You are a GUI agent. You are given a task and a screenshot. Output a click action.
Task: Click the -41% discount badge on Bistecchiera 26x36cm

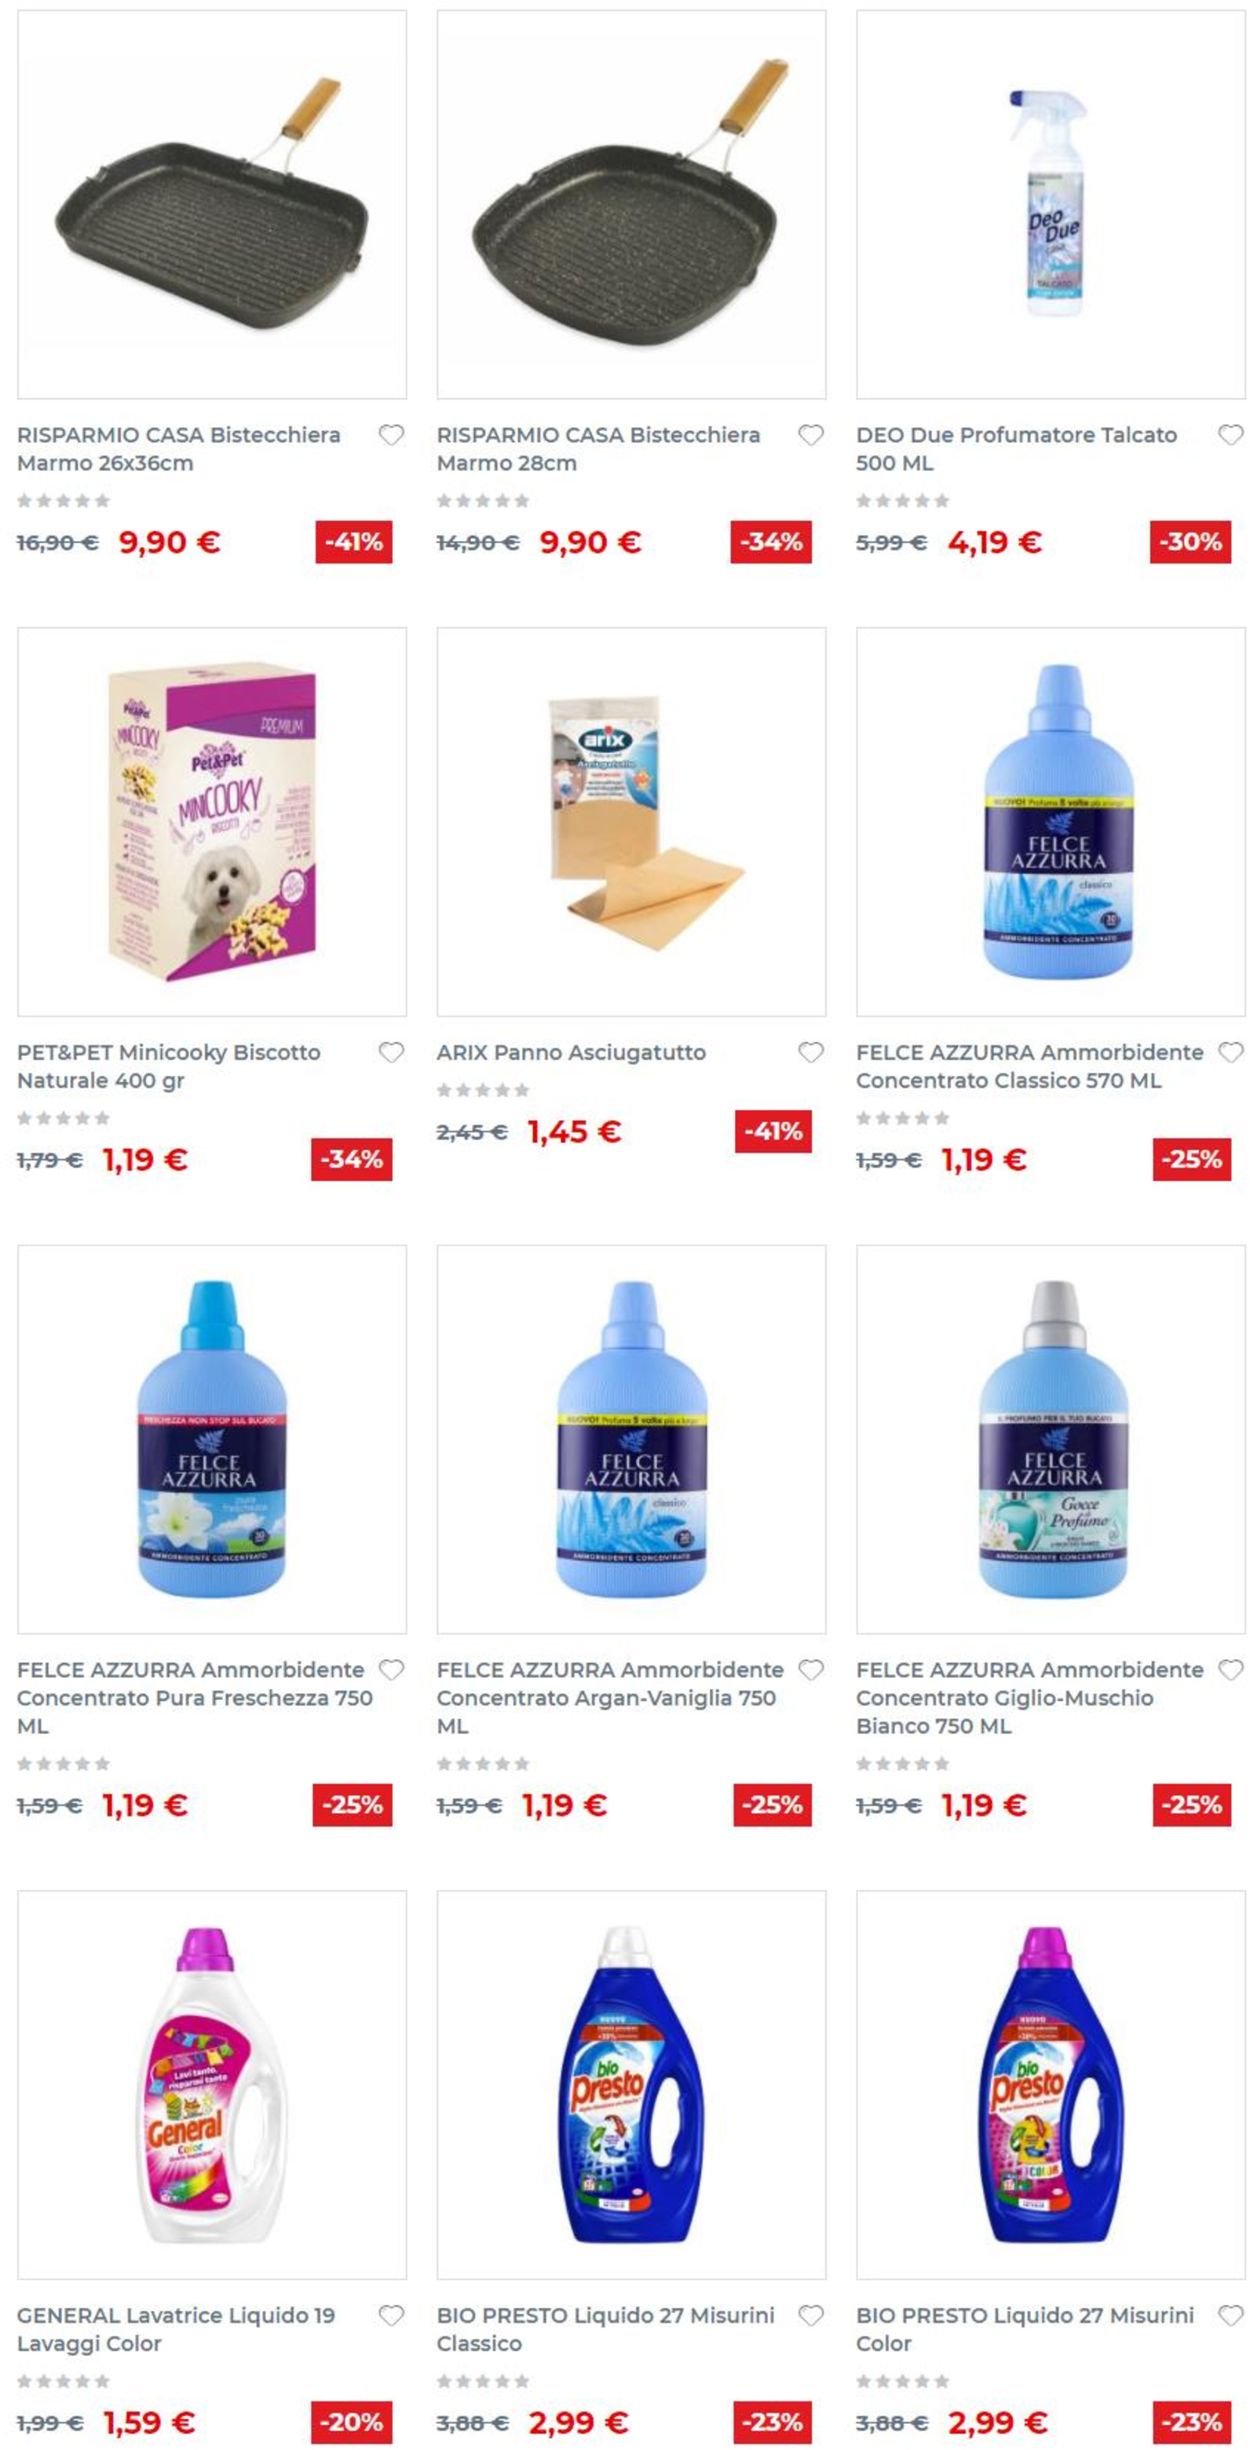[354, 542]
